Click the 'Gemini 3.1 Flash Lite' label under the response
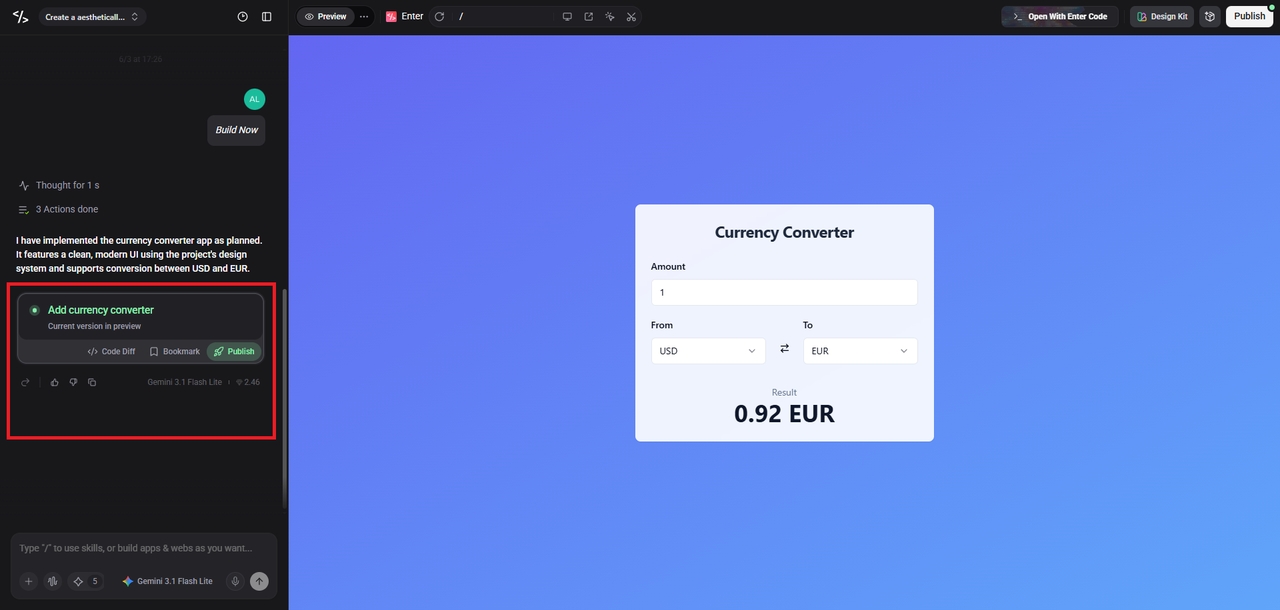This screenshot has height=610, width=1280. point(185,382)
